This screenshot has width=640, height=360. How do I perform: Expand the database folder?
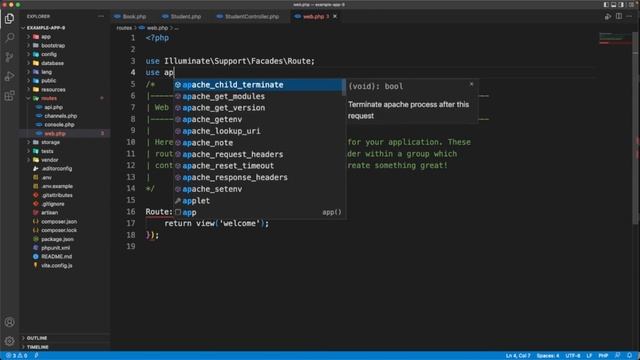point(52,63)
